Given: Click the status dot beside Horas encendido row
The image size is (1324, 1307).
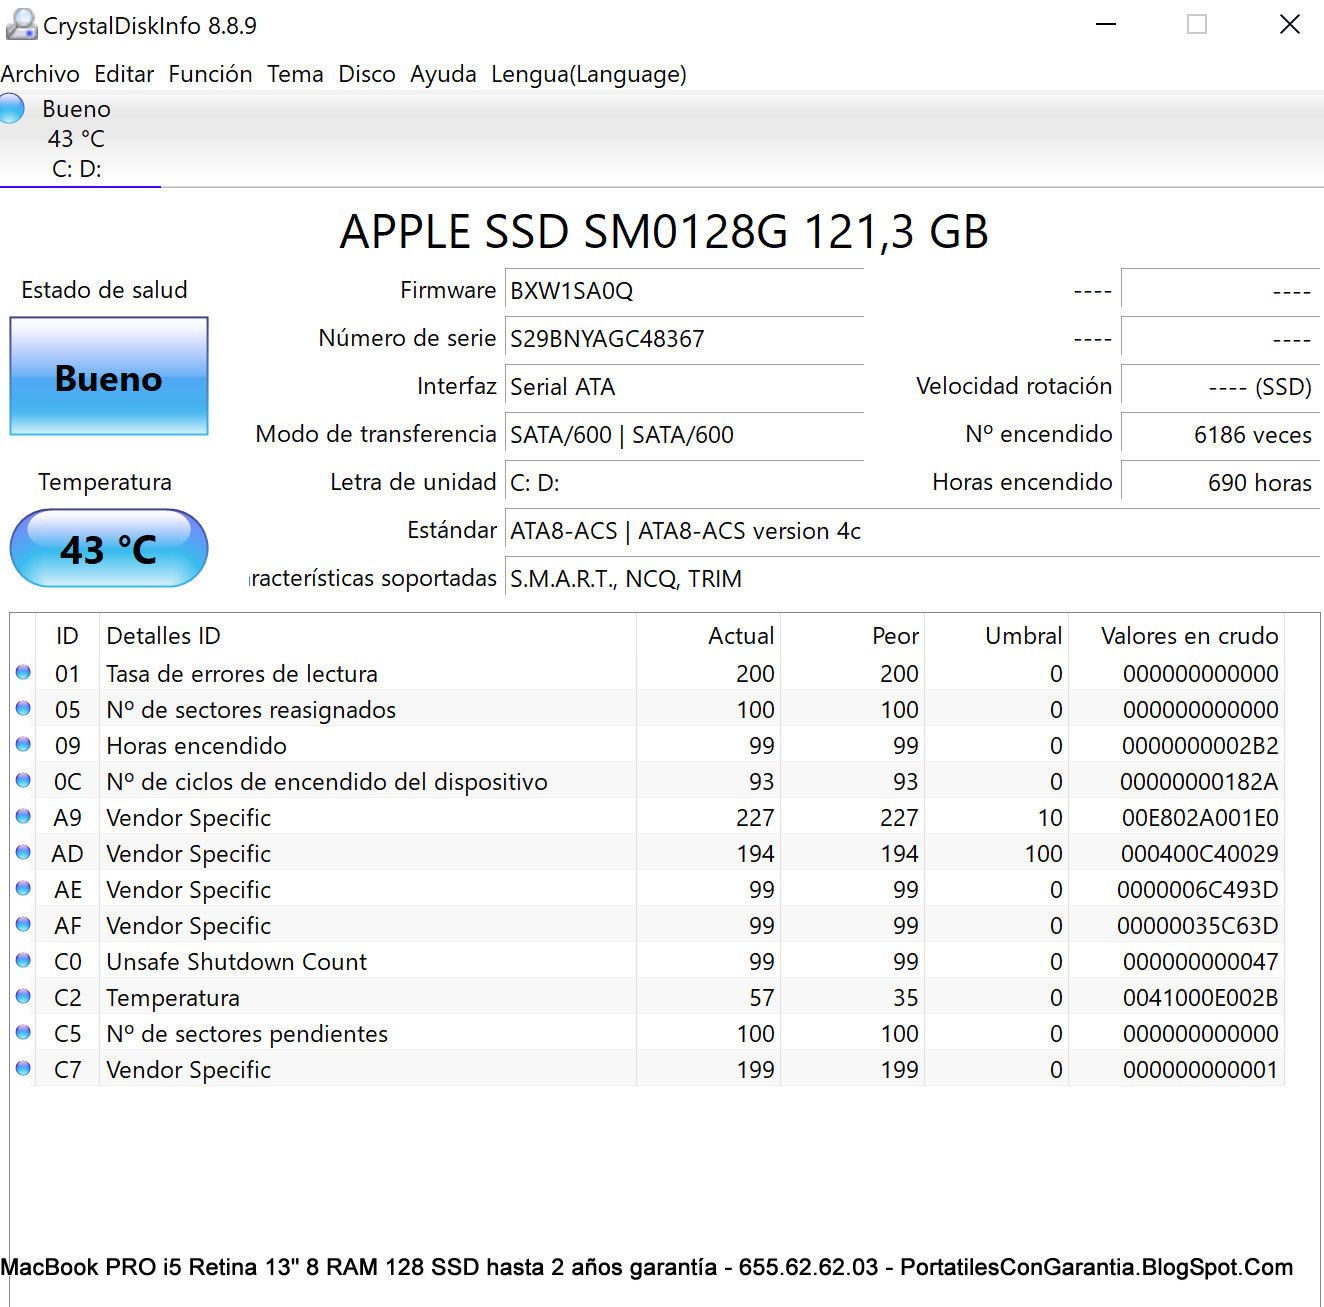Looking at the screenshot, I should 23,744.
